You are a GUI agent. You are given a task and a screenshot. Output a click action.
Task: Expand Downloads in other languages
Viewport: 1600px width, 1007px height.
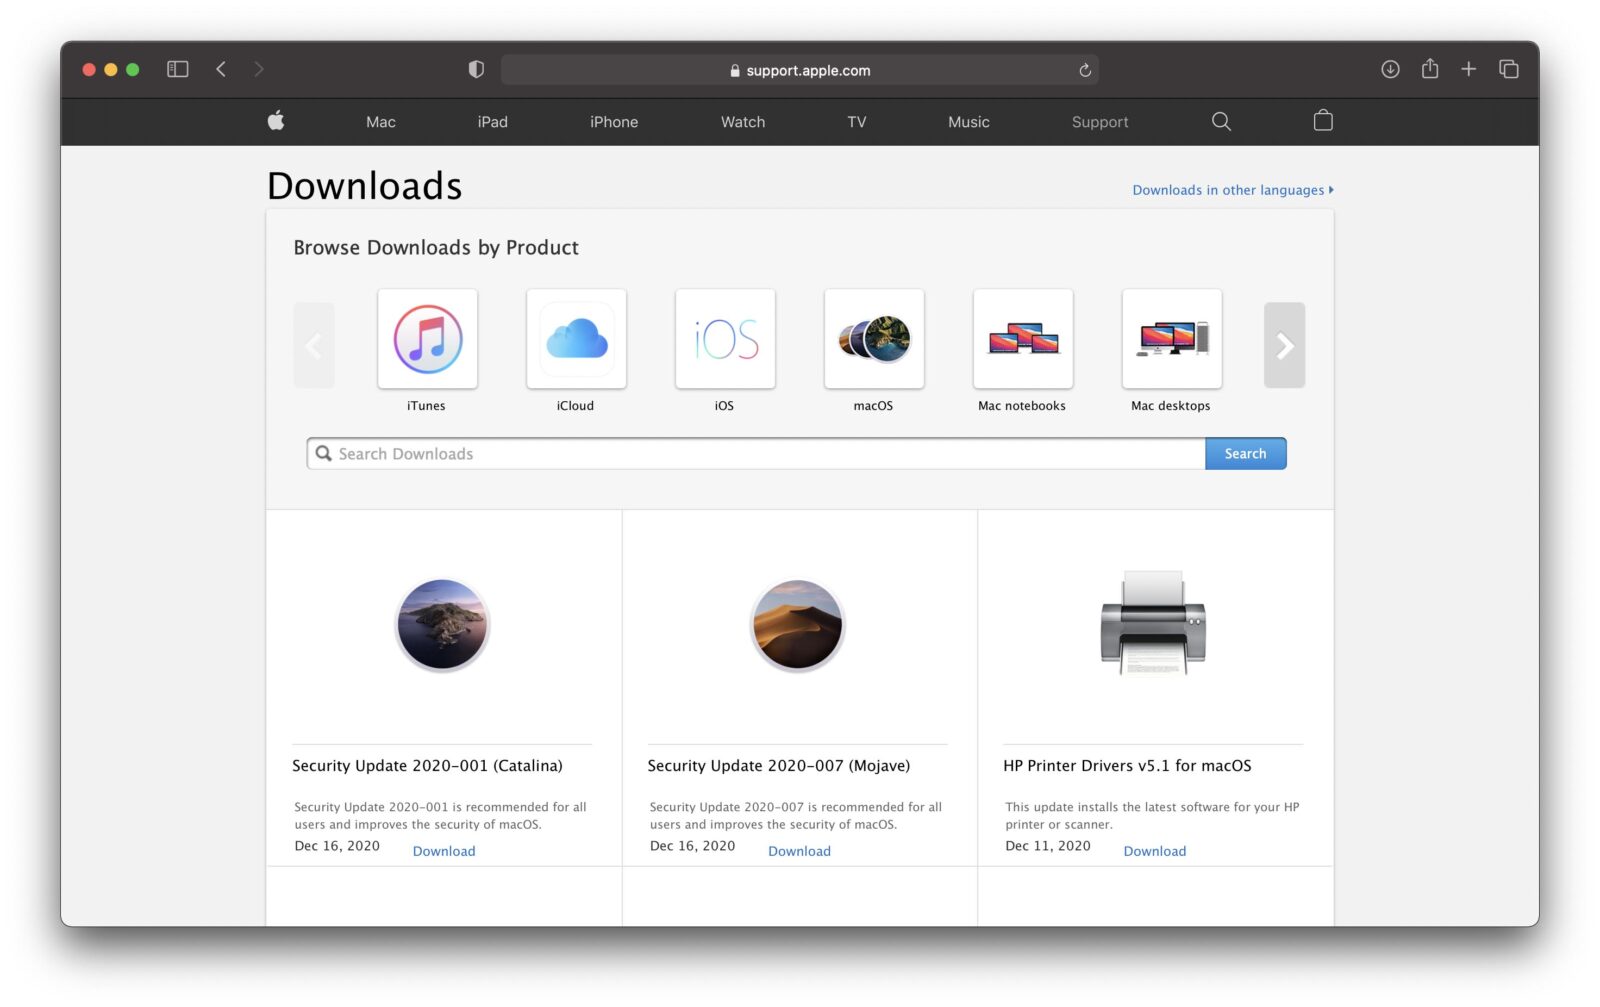(1231, 189)
